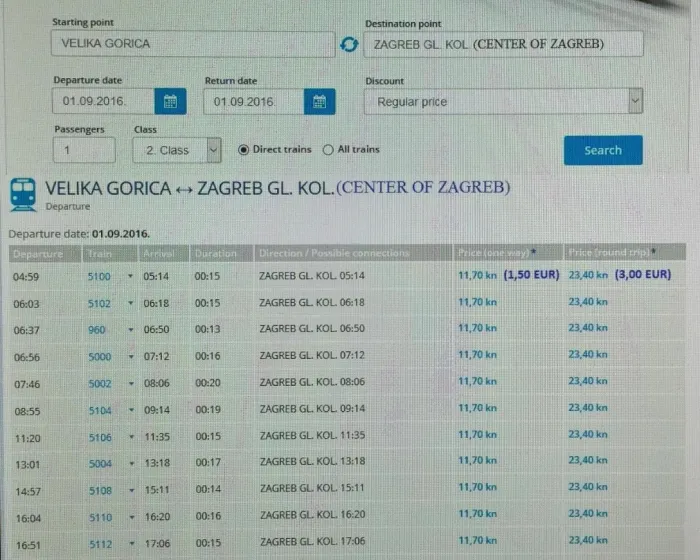Viewport: 700px width, 560px height.
Task: Open Departure date calendar picker
Action: [x=170, y=101]
